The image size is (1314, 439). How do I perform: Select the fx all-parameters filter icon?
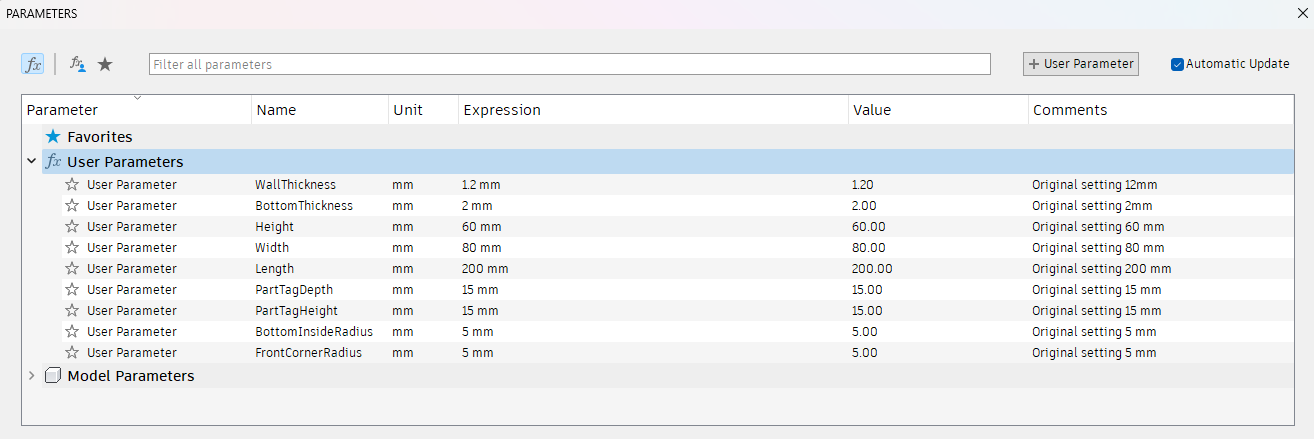point(33,64)
